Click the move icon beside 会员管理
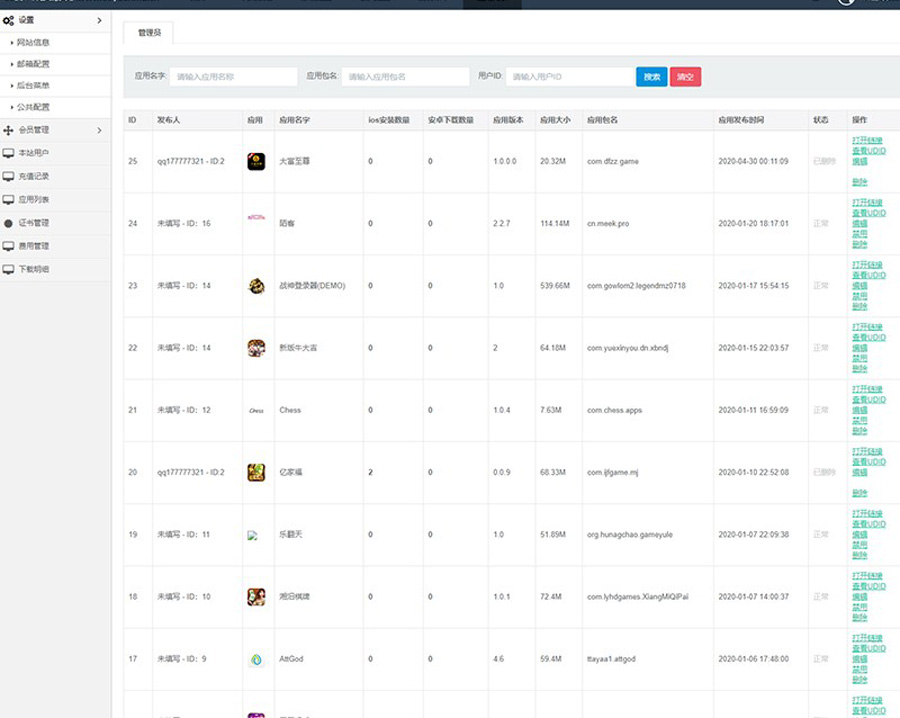Viewport: 900px width, 718px height. 9,130
